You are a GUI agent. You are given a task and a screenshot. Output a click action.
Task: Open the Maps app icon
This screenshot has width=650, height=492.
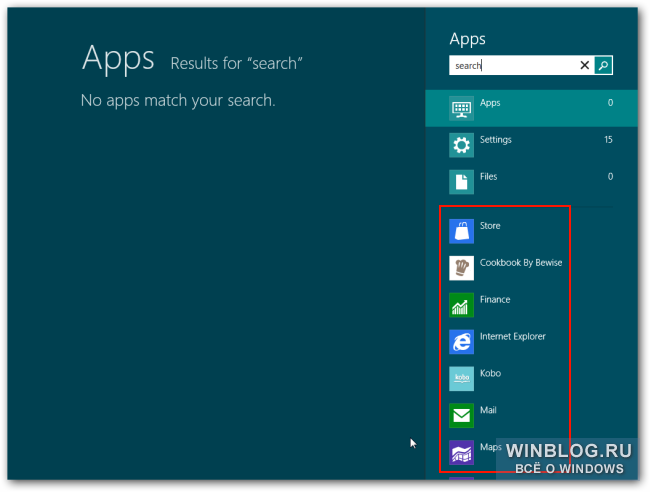pos(461,453)
